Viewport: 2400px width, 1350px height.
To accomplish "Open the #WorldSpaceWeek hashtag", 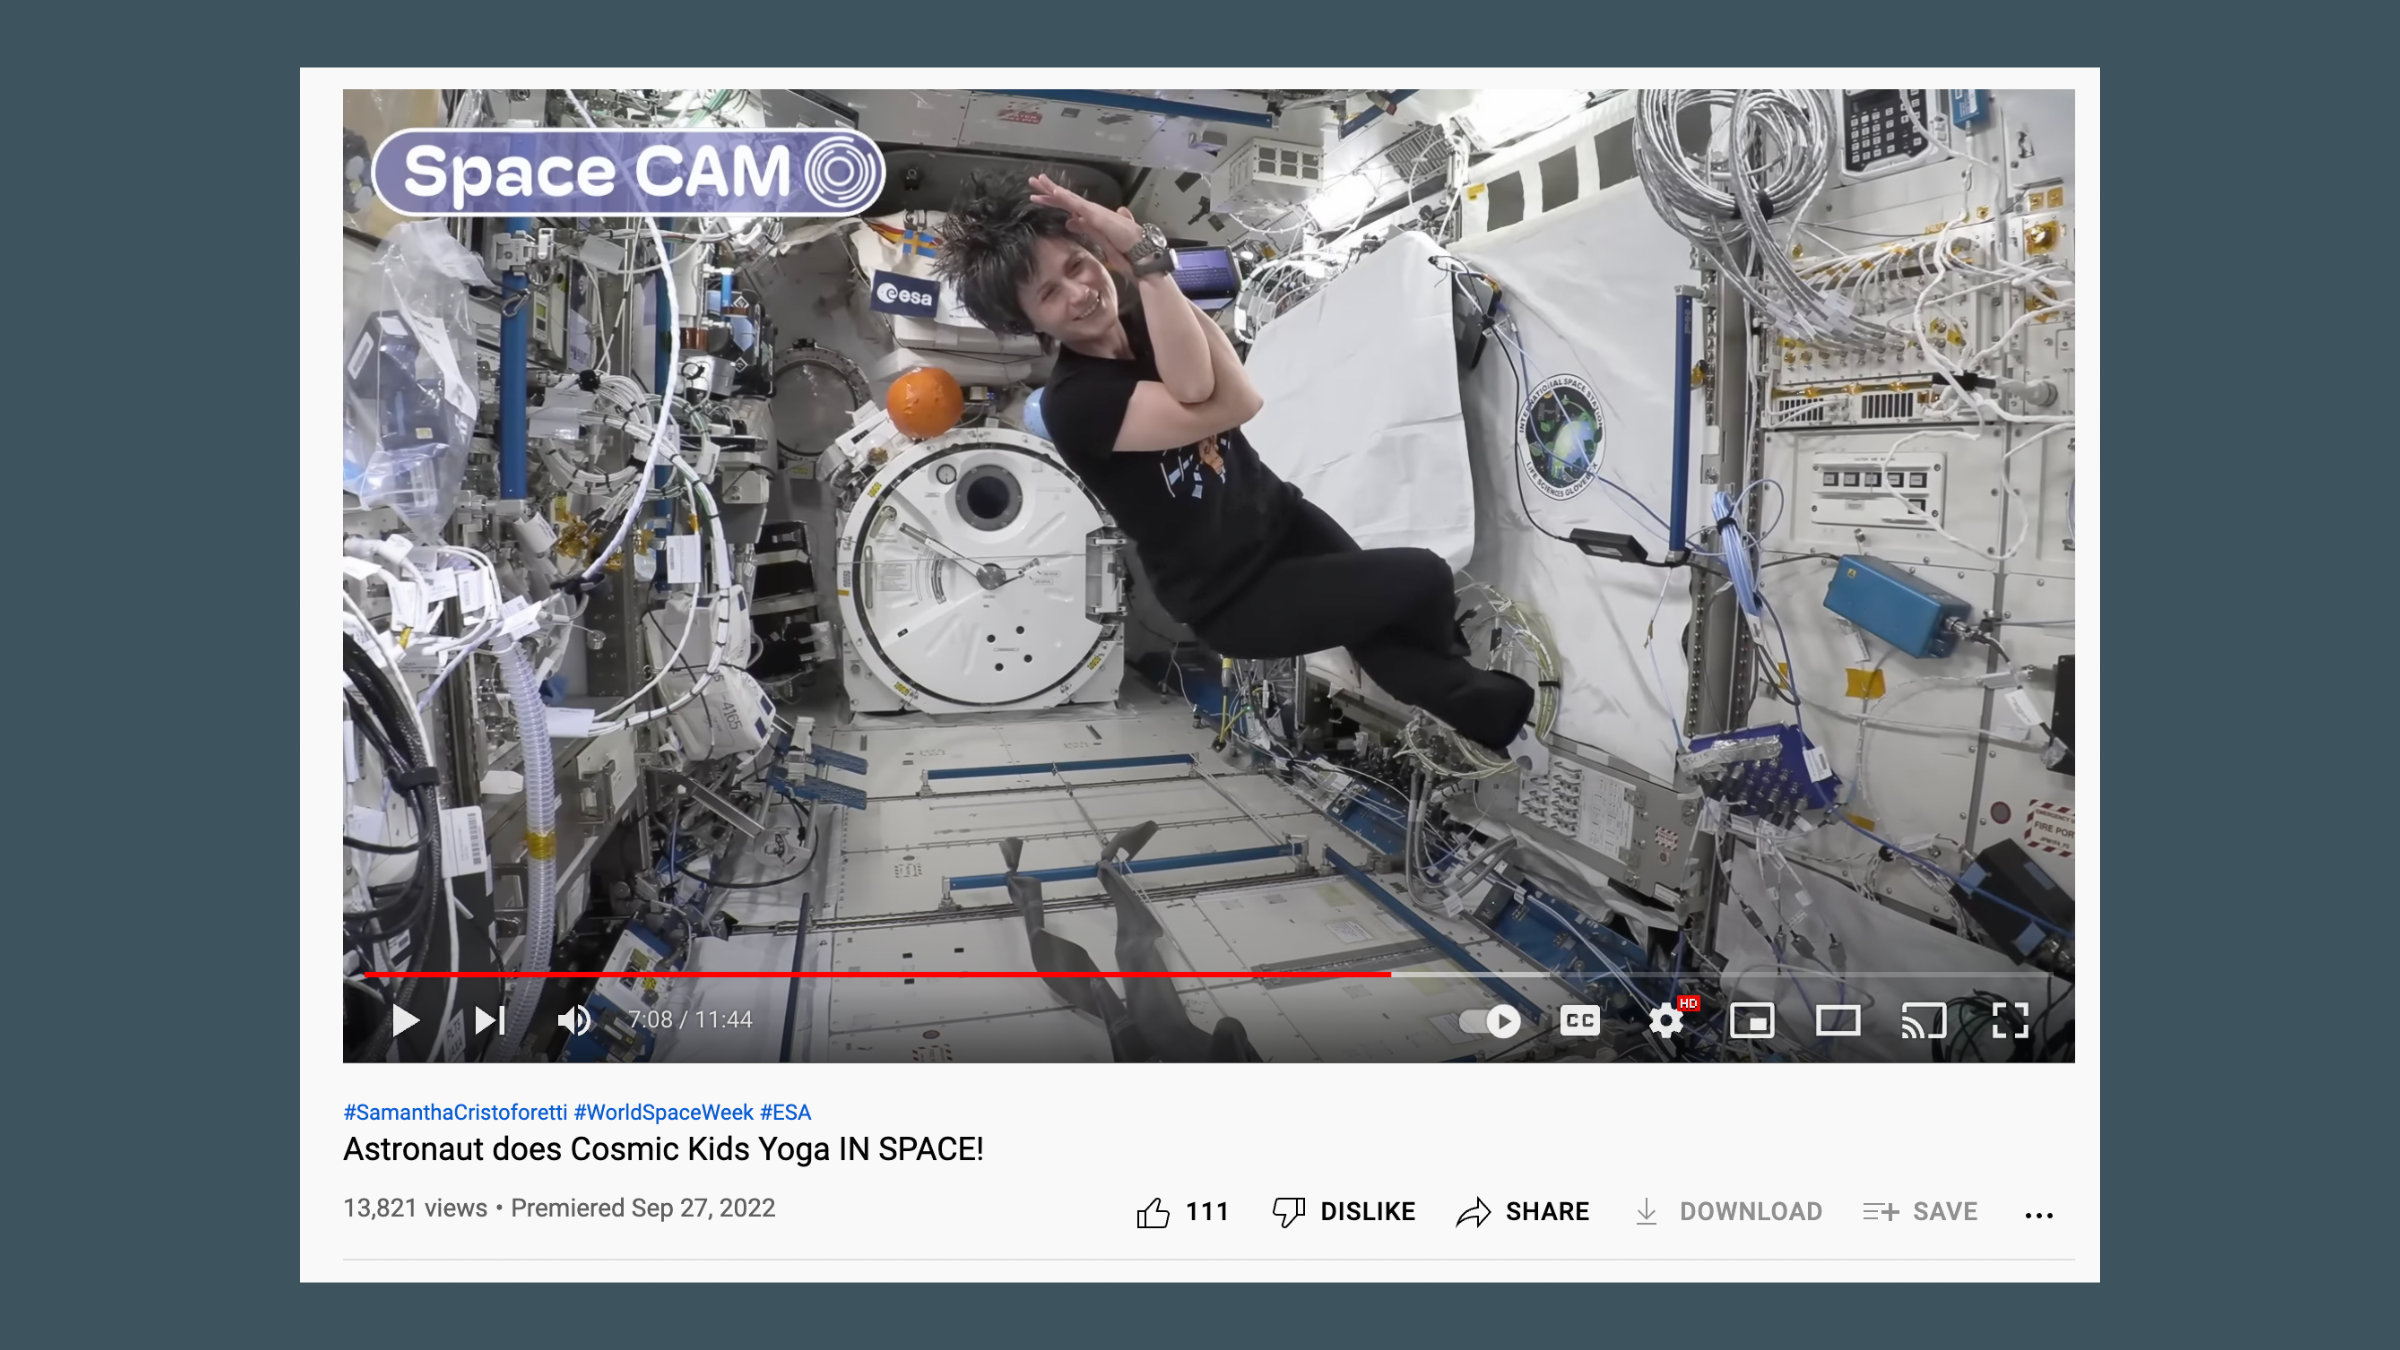I will tap(665, 1112).
